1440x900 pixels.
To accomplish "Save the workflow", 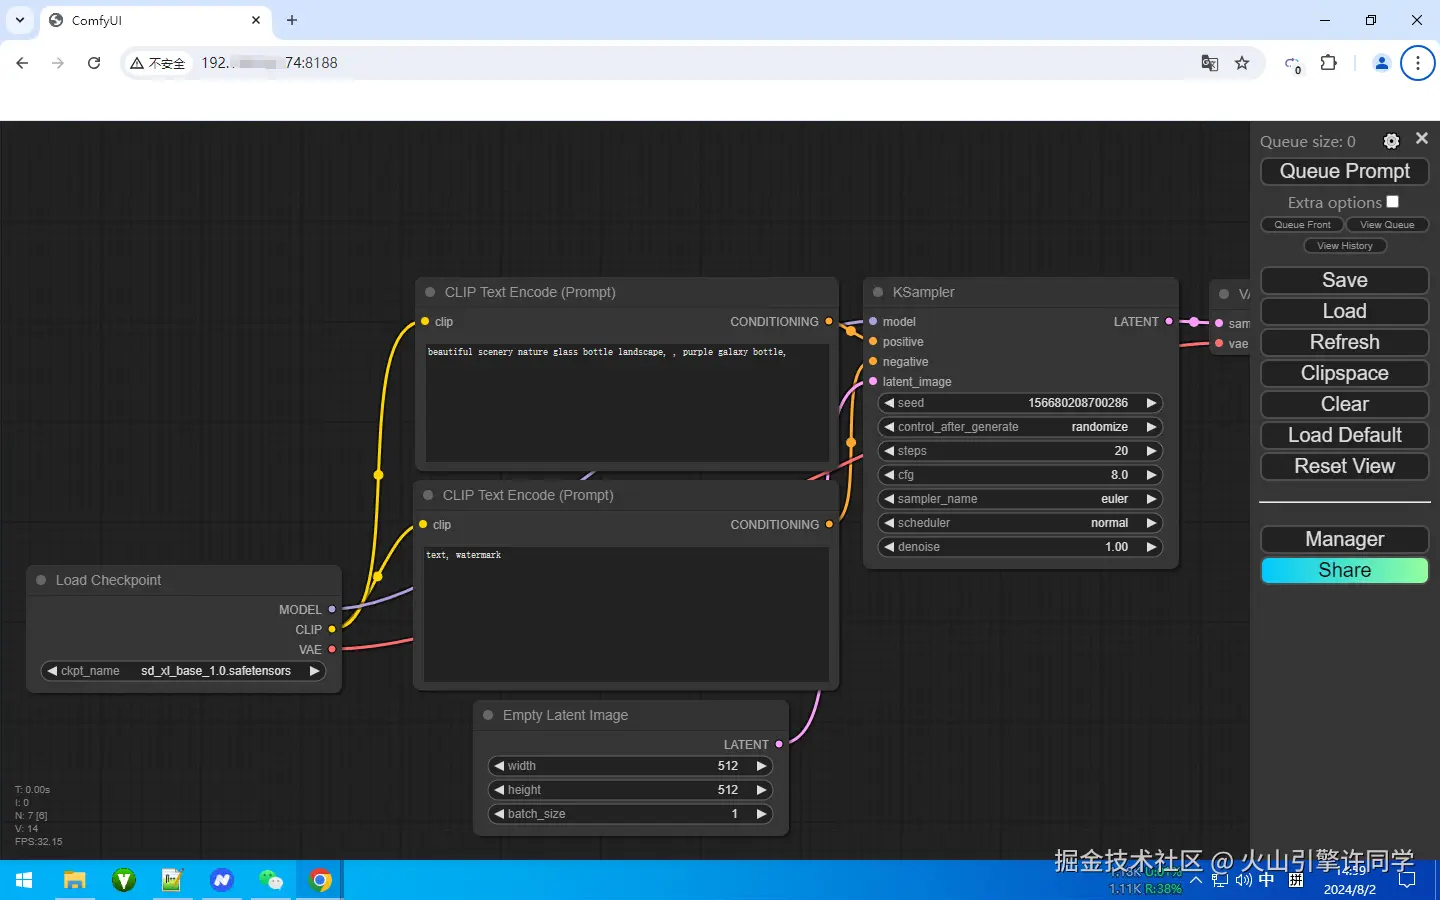I will 1345,280.
